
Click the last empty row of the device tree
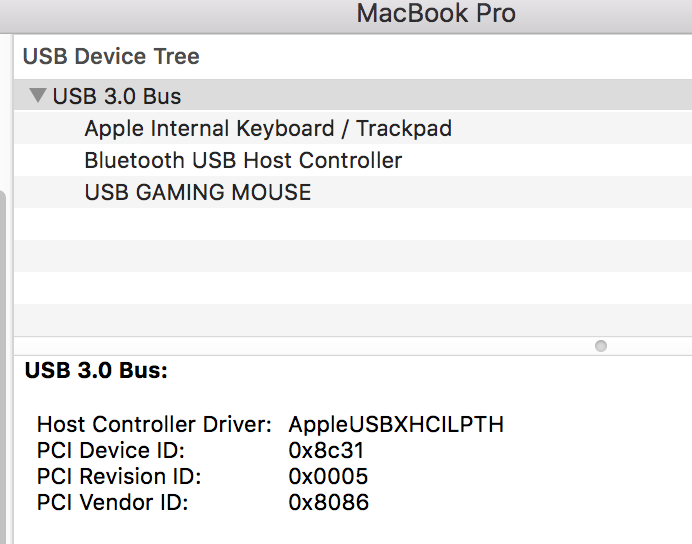tap(353, 320)
